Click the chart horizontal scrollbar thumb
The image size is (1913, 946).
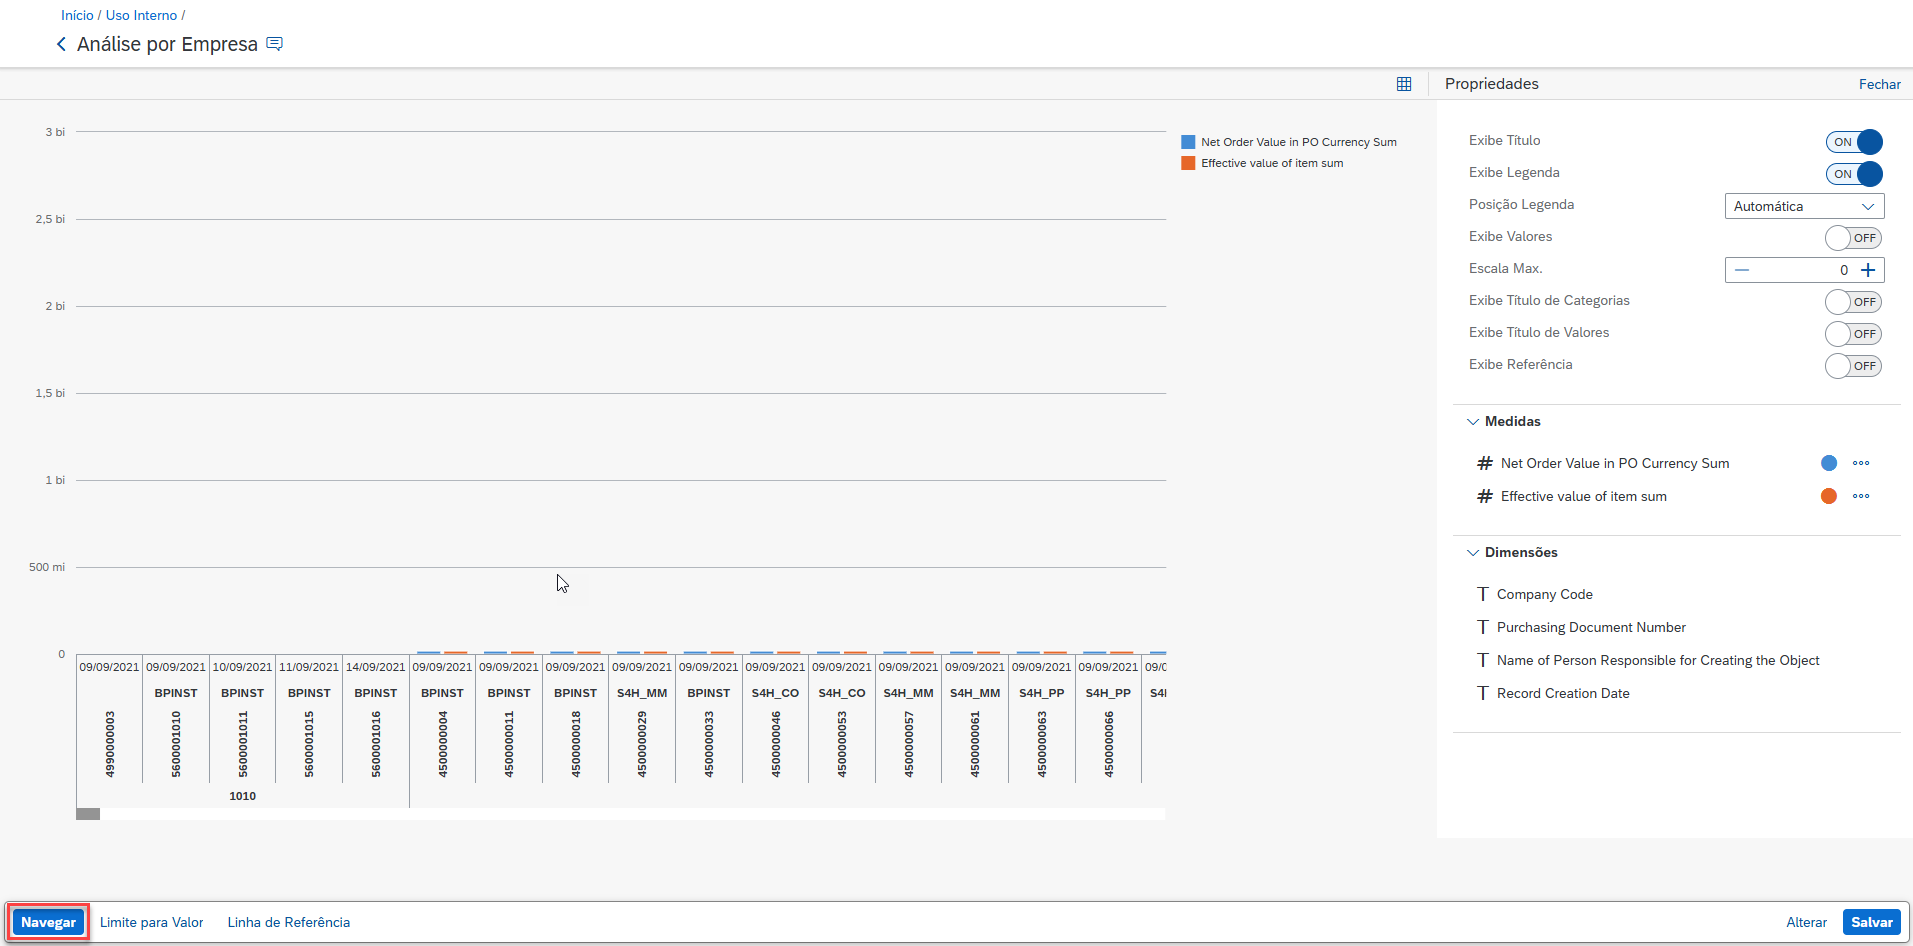click(x=88, y=814)
